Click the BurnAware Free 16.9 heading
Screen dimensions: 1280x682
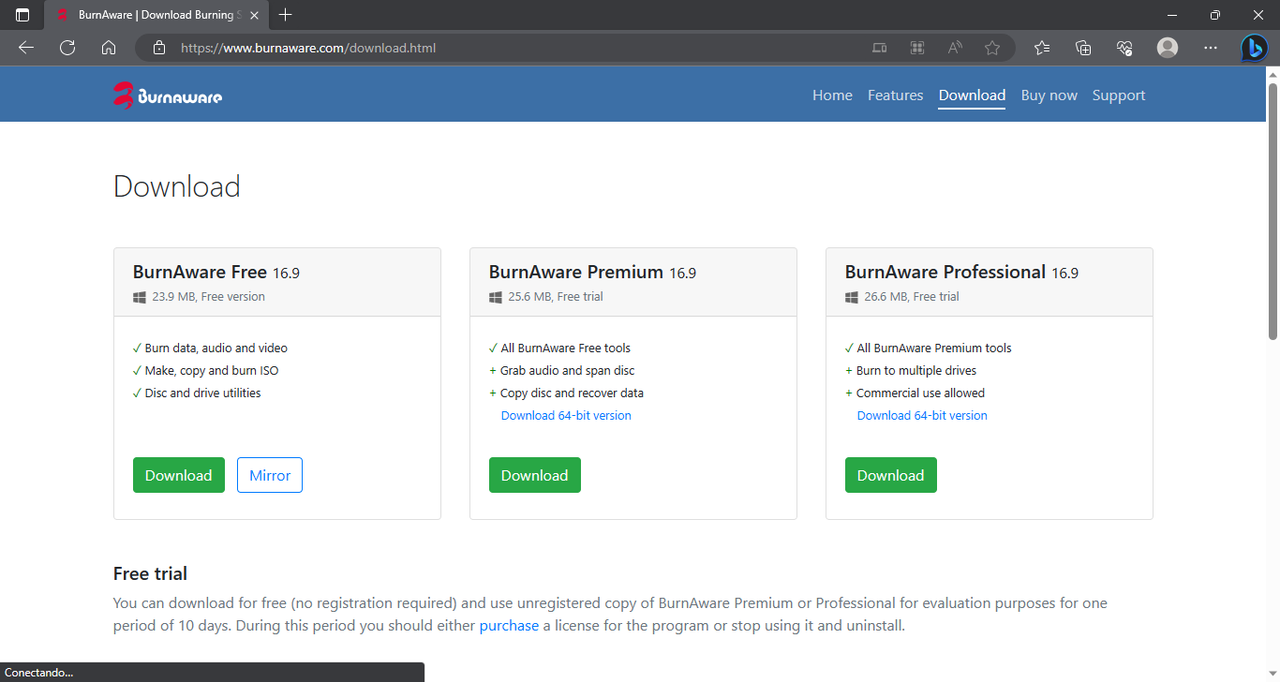[216, 272]
